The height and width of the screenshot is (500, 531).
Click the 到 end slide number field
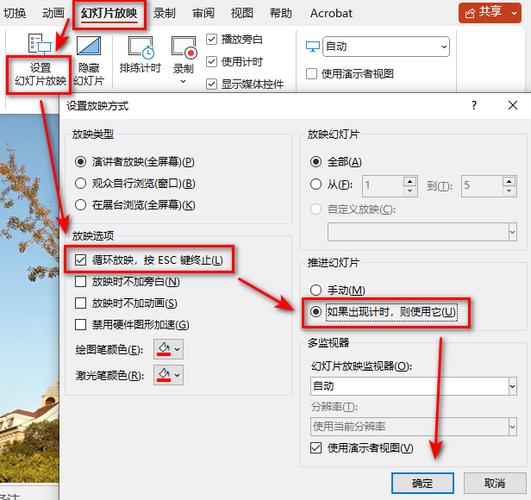482,186
